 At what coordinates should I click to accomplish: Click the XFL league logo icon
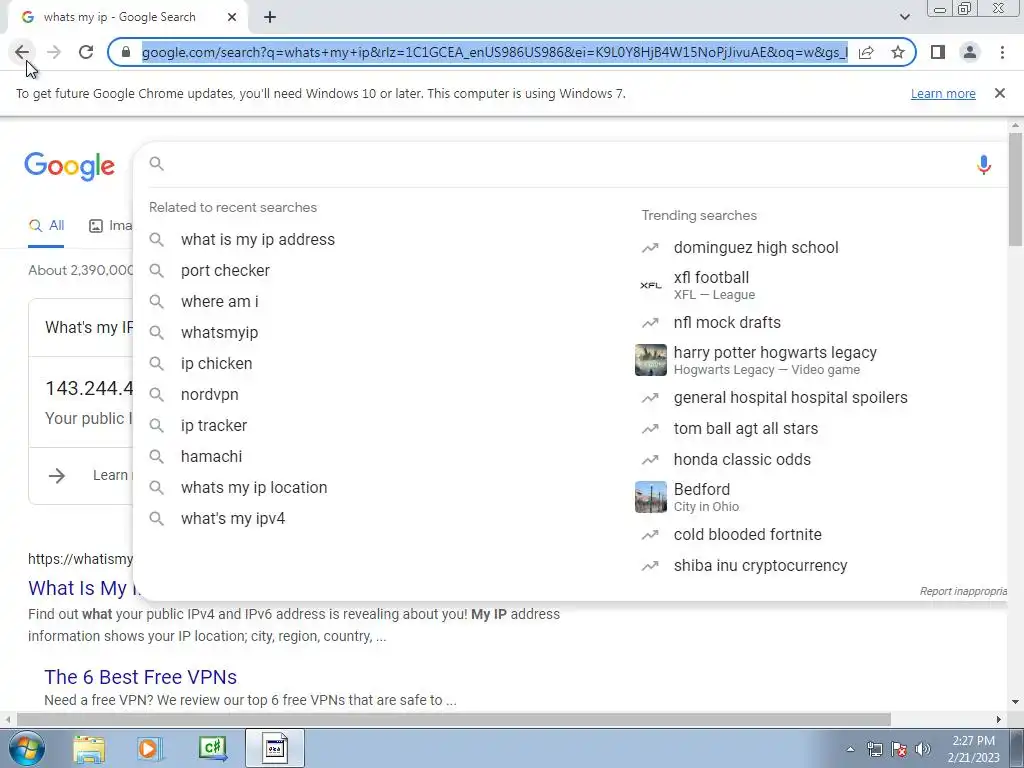pos(650,285)
